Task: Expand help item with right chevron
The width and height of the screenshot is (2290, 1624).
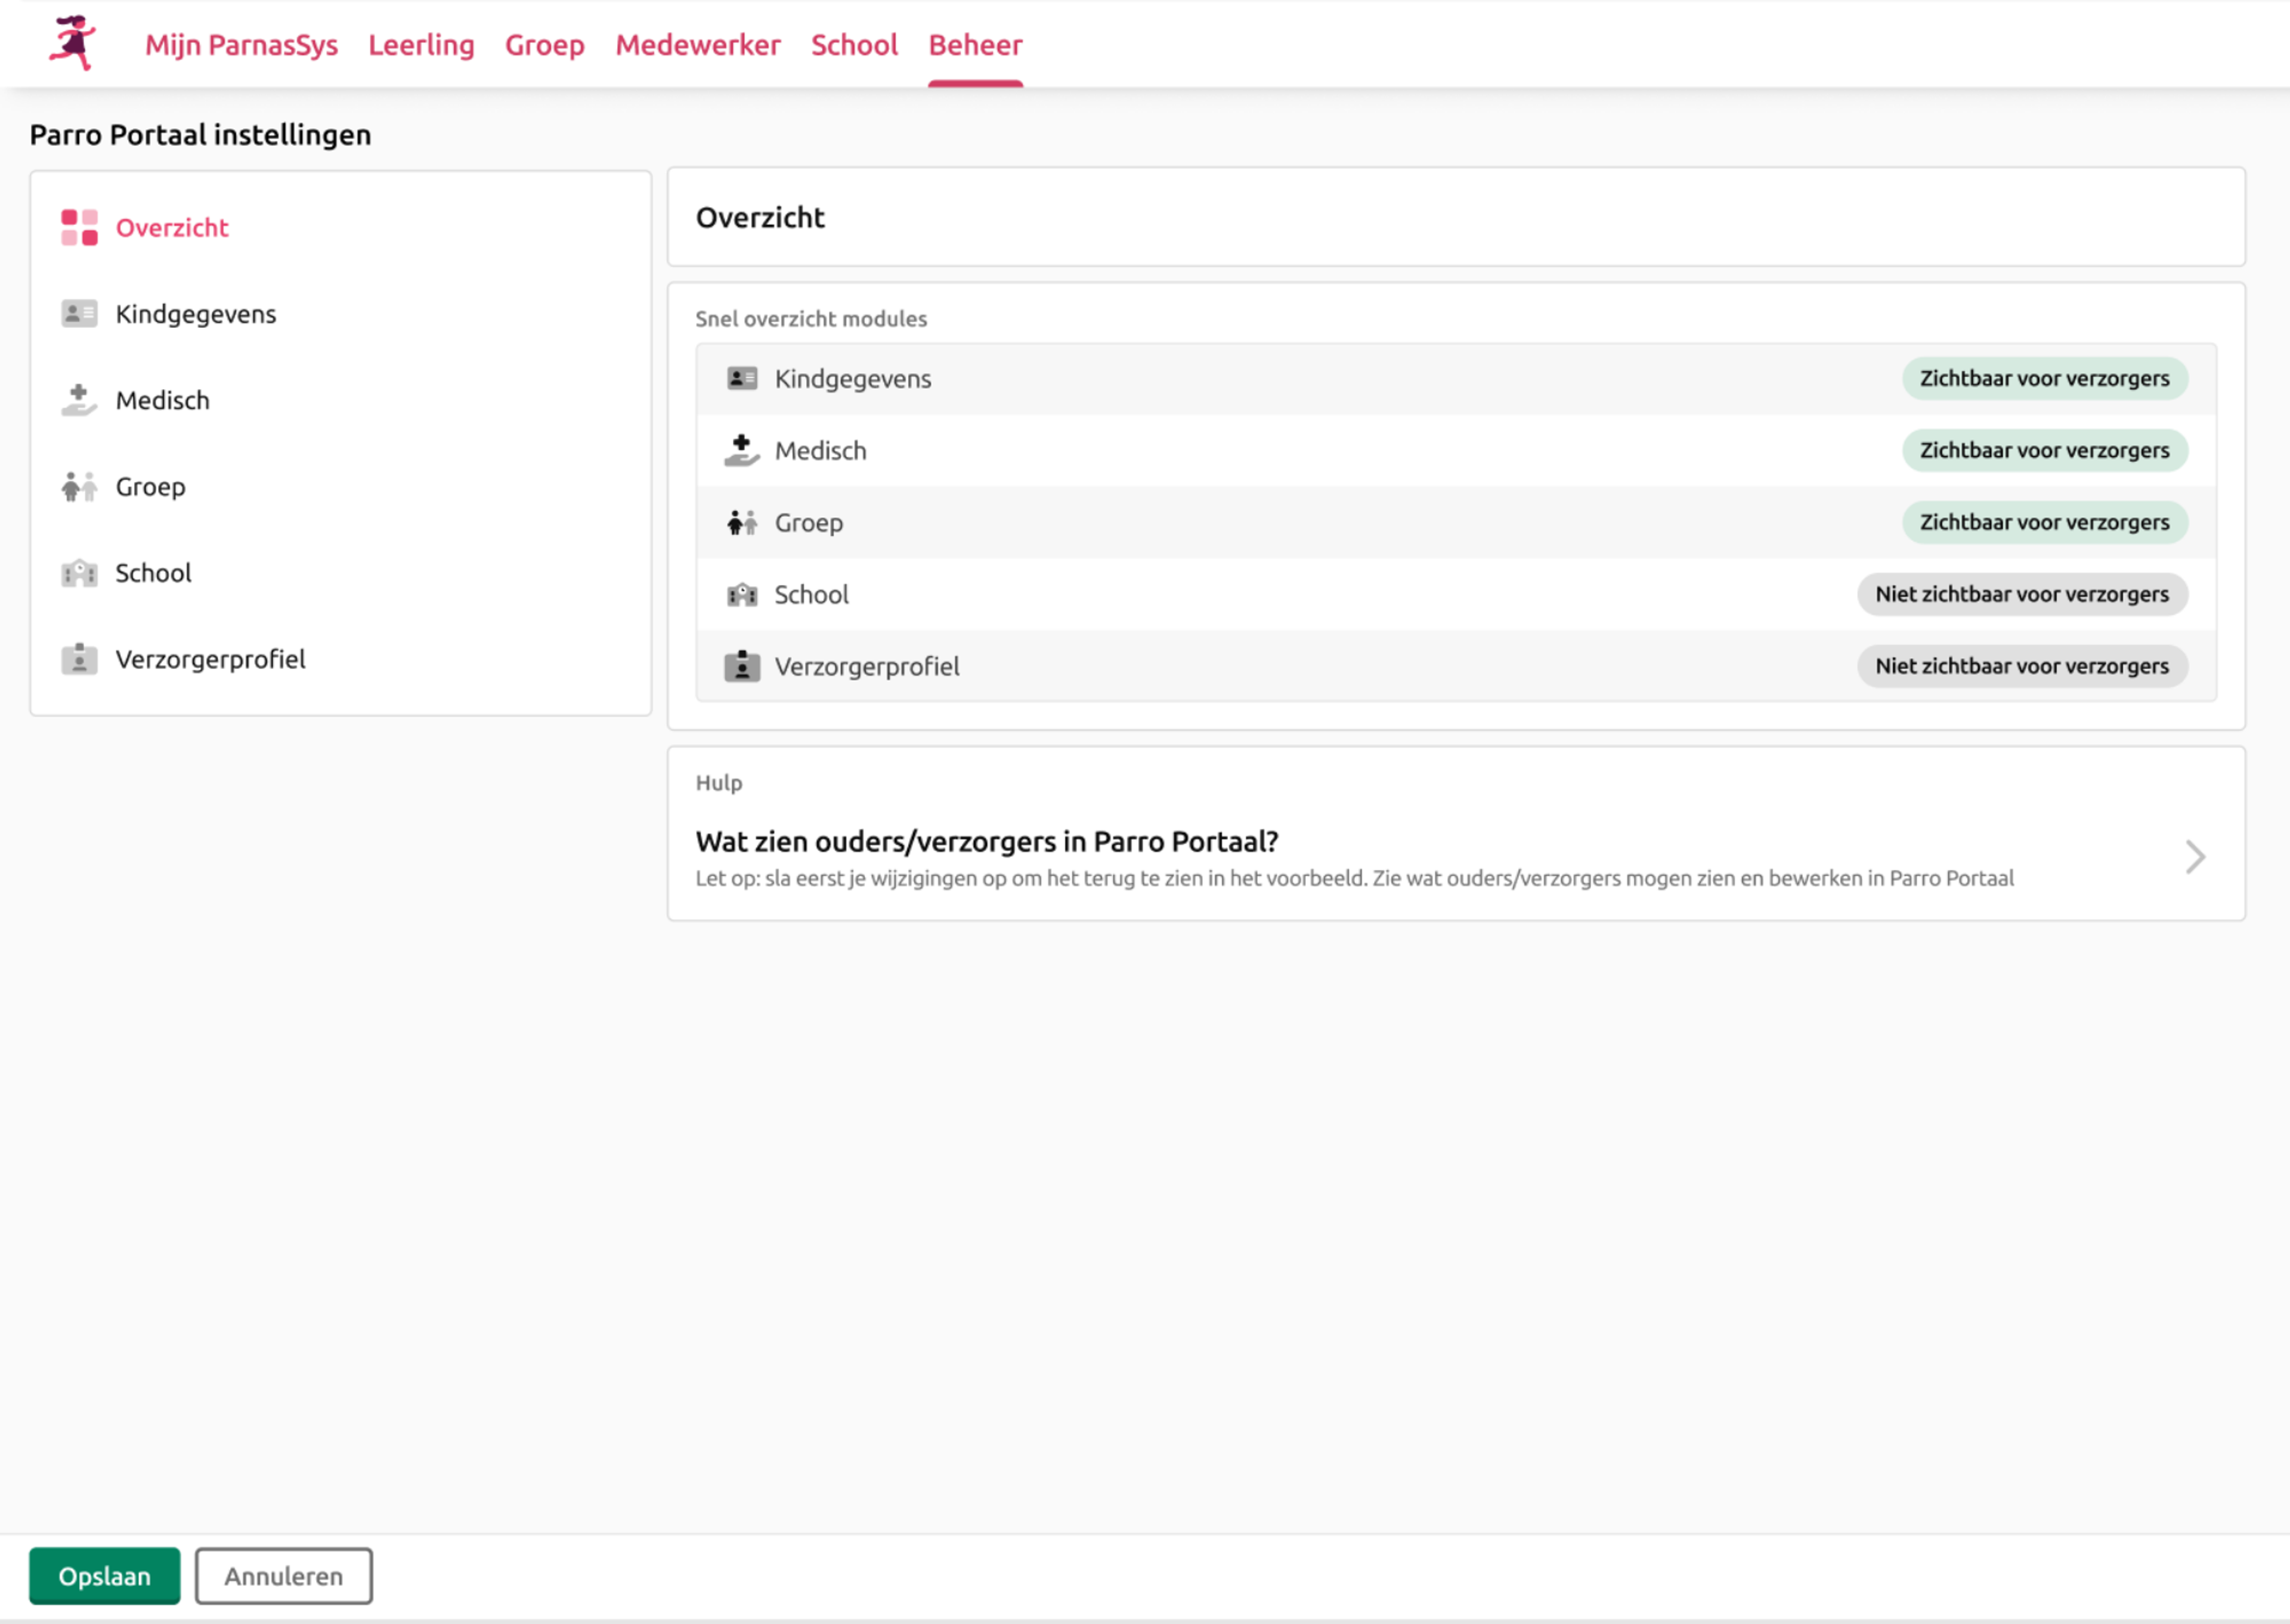Action: click(x=2195, y=857)
